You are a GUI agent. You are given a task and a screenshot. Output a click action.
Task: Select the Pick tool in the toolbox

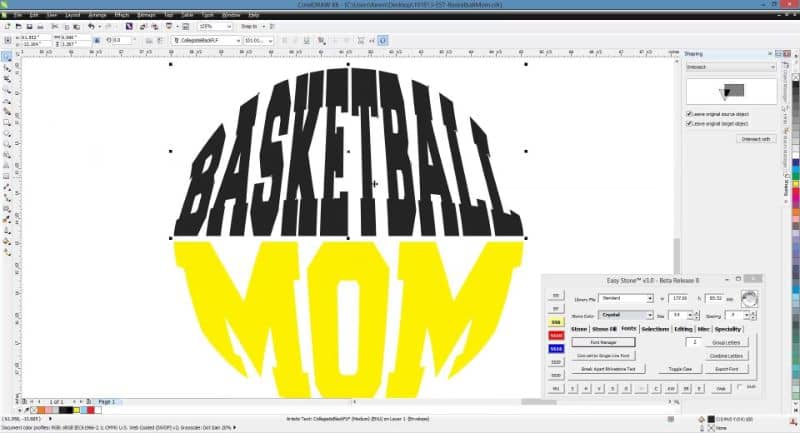[x=7, y=56]
